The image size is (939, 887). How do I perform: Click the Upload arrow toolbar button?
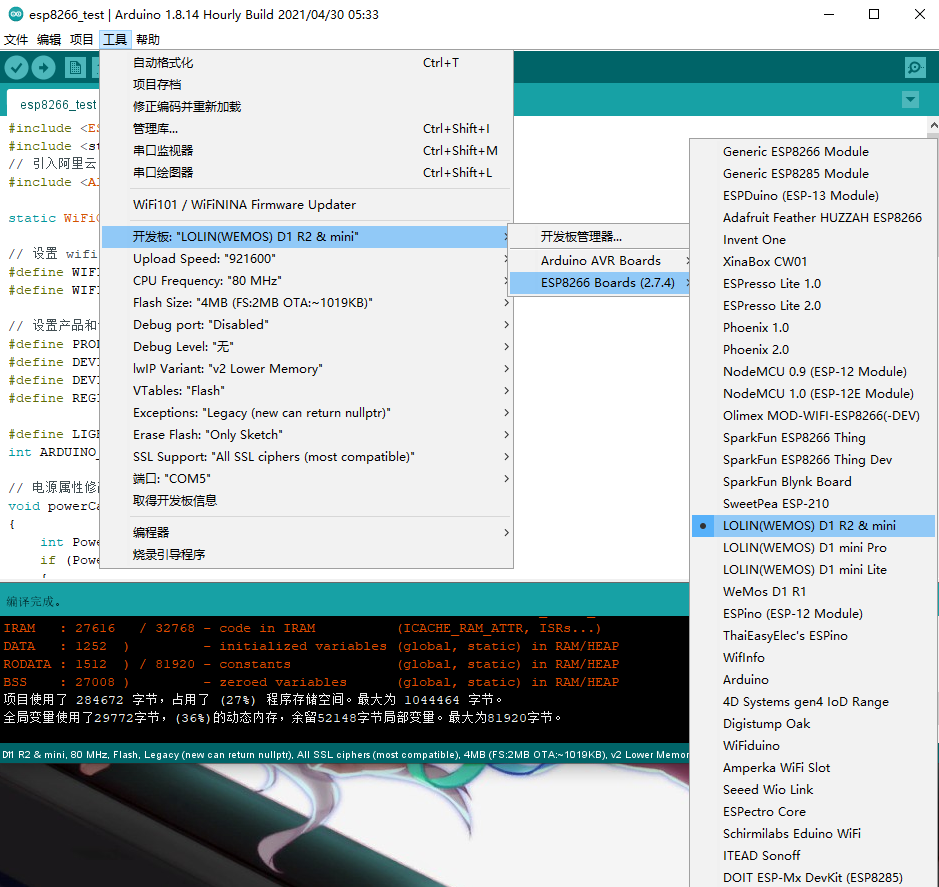coord(43,68)
